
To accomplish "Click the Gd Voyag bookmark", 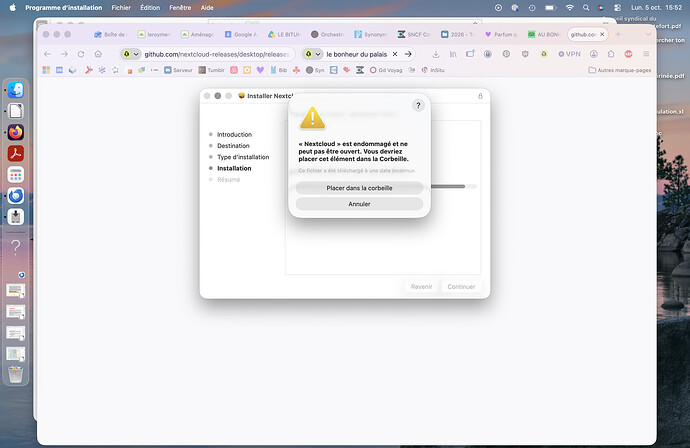I will click(x=386, y=70).
